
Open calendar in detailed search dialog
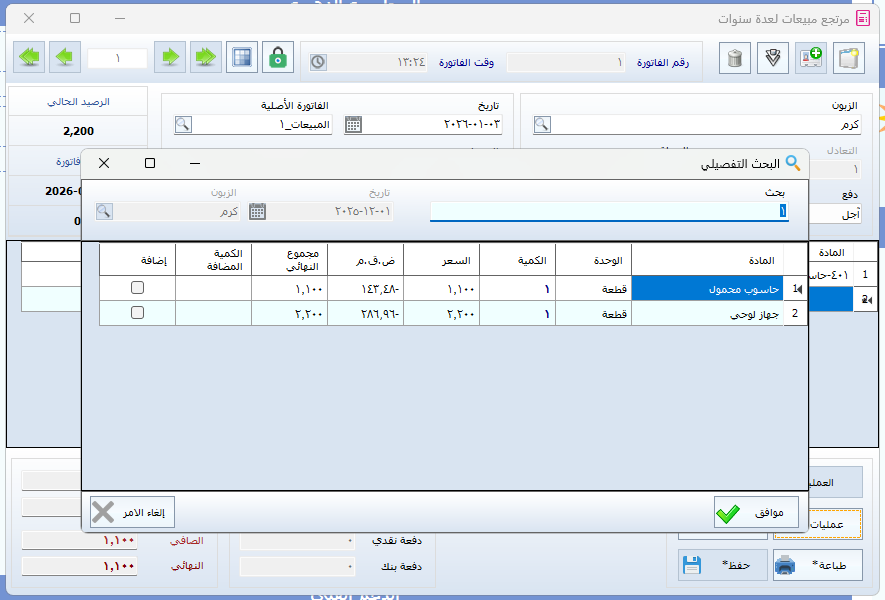coord(257,211)
